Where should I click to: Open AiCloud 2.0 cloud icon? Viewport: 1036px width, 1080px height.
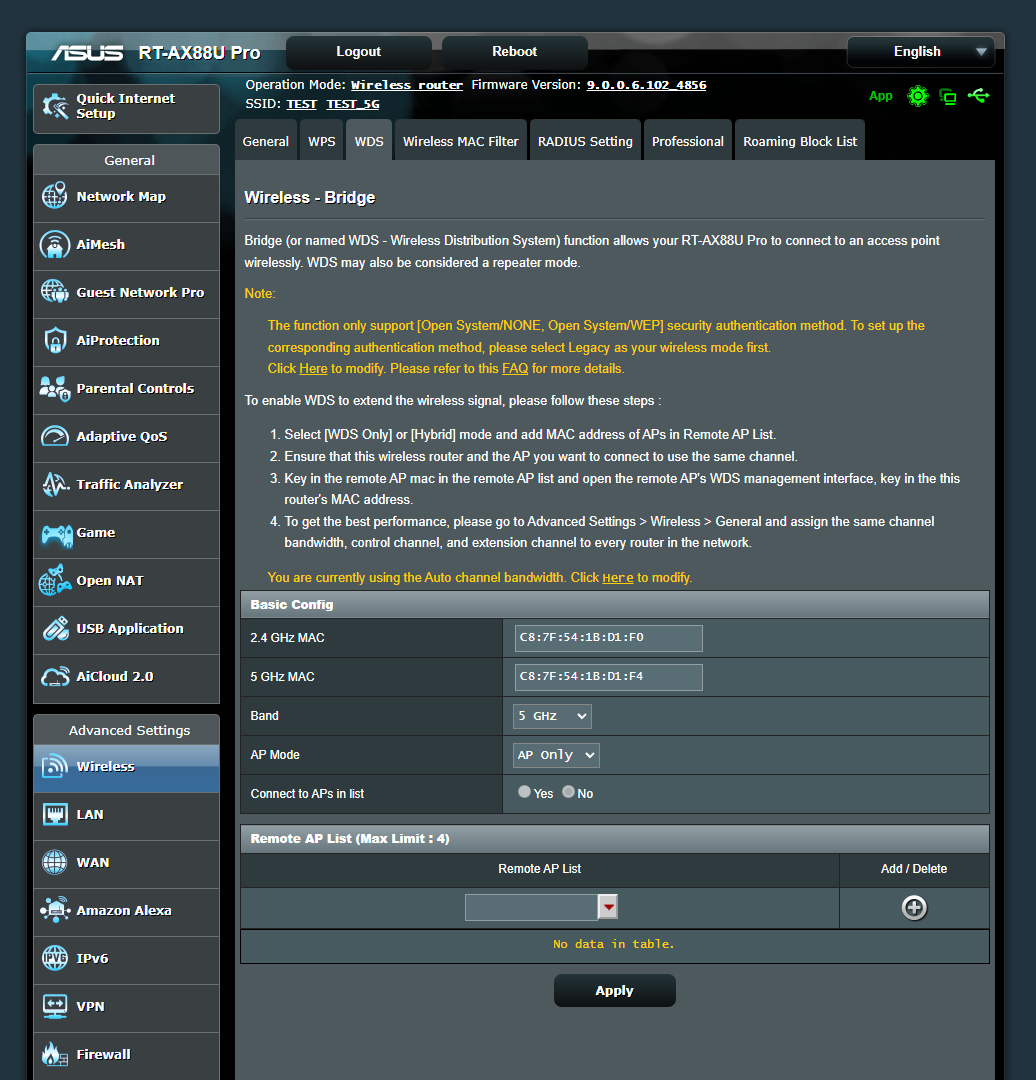tap(55, 676)
